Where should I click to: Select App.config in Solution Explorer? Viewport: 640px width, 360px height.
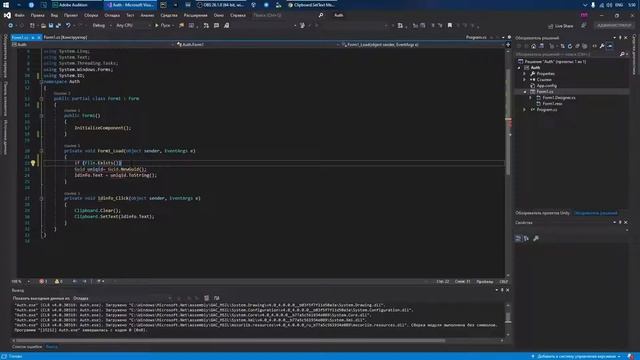pos(547,86)
